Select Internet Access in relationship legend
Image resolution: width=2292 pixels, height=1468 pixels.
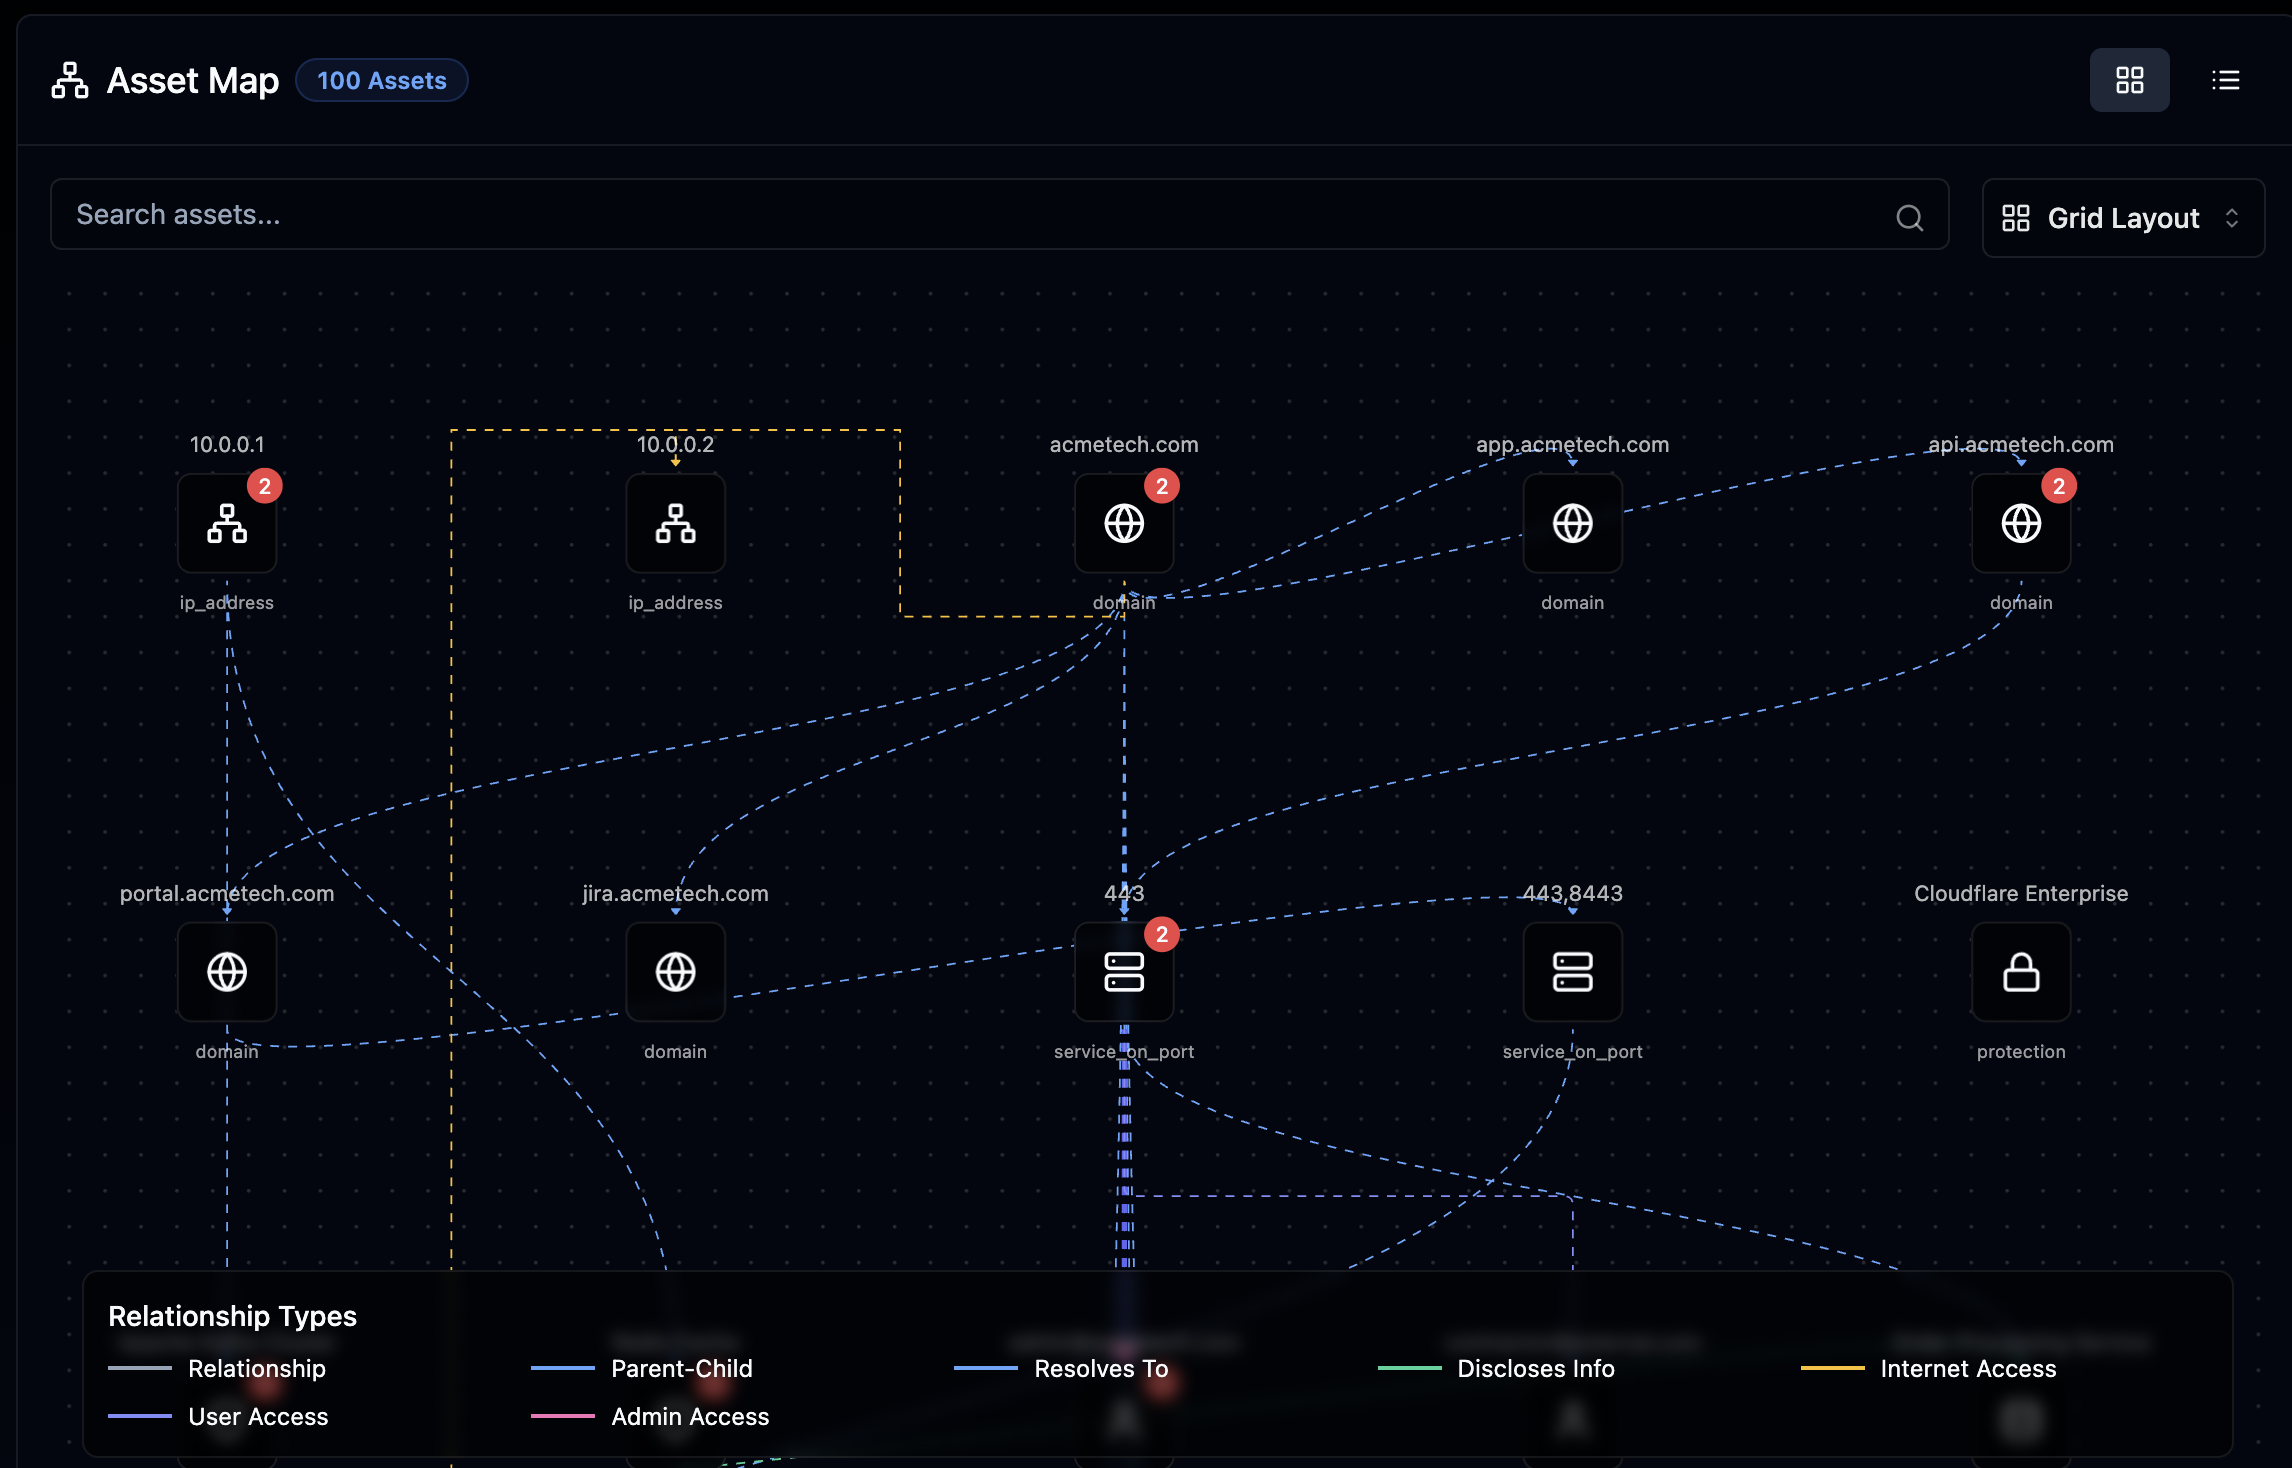(x=1966, y=1369)
